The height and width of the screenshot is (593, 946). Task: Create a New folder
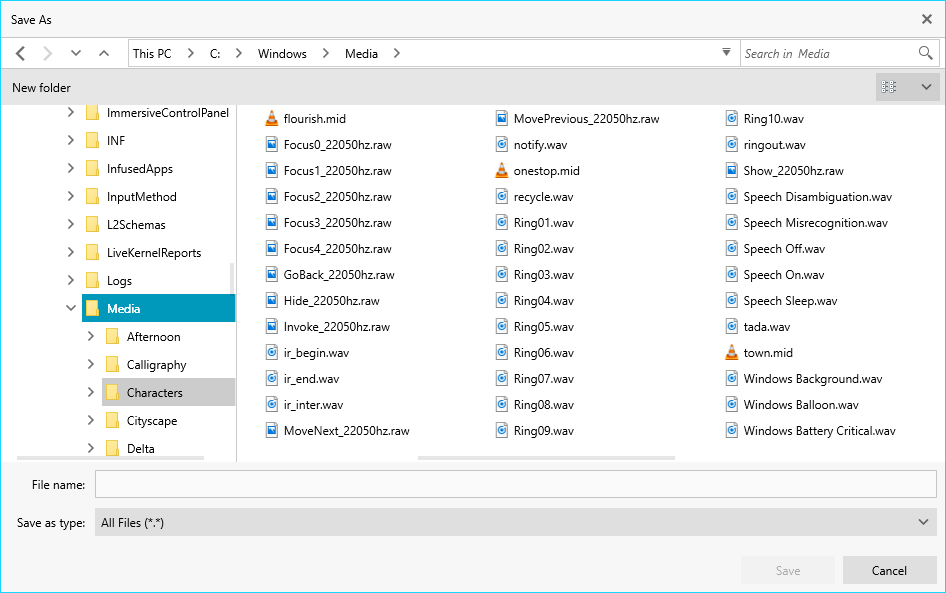coord(41,87)
